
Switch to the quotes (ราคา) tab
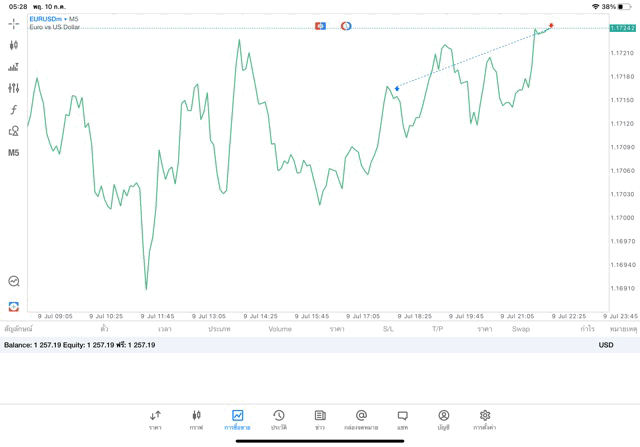point(155,419)
